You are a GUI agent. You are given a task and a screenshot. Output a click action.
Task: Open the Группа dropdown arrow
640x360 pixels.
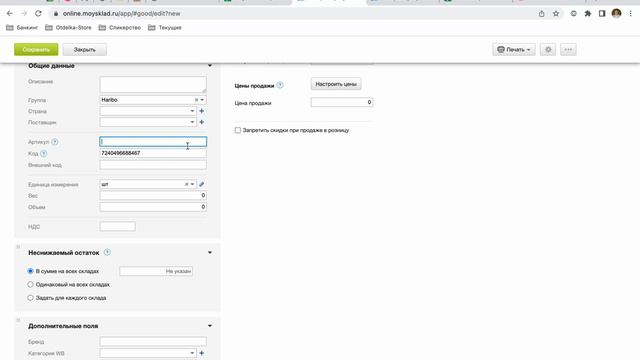click(x=202, y=100)
